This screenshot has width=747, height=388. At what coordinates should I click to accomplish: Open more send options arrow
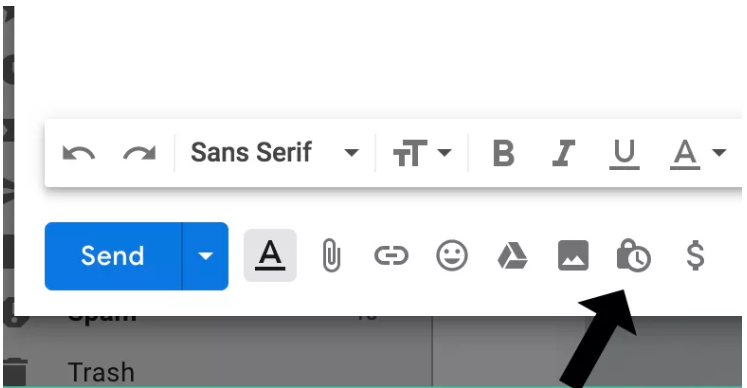coord(205,256)
